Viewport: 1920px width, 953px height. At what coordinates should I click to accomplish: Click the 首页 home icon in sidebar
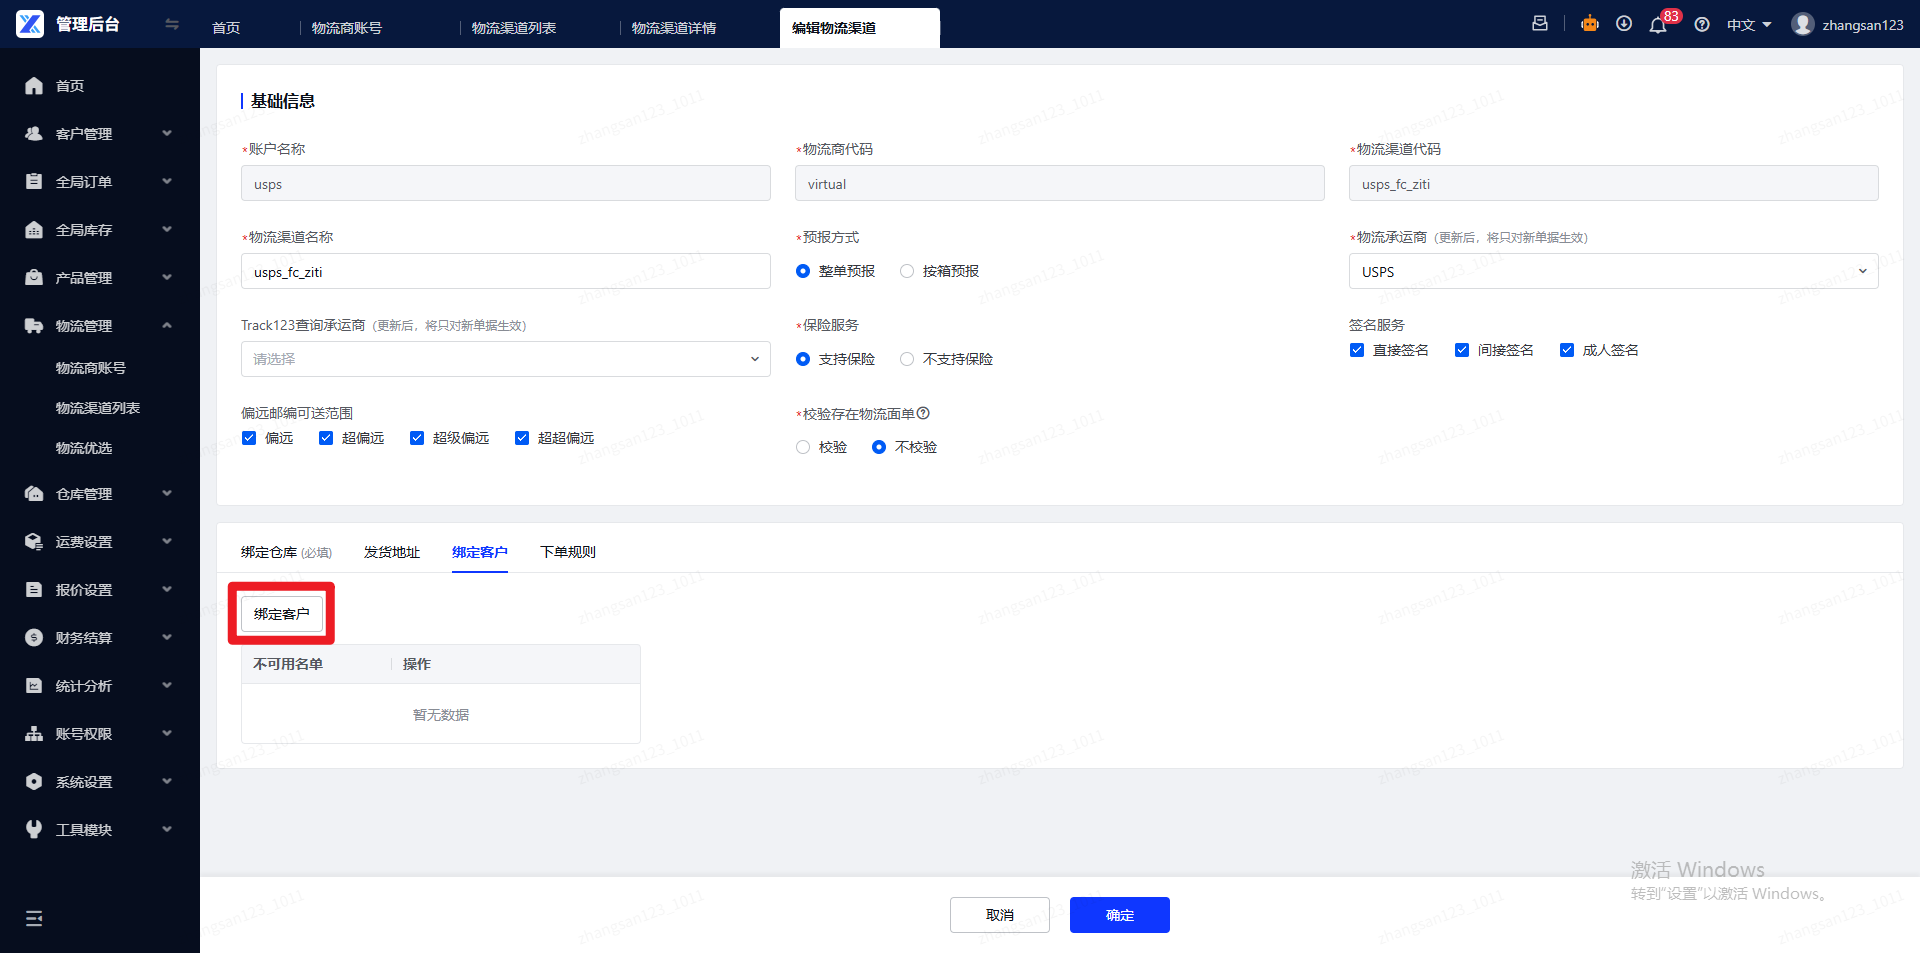pyautogui.click(x=34, y=86)
